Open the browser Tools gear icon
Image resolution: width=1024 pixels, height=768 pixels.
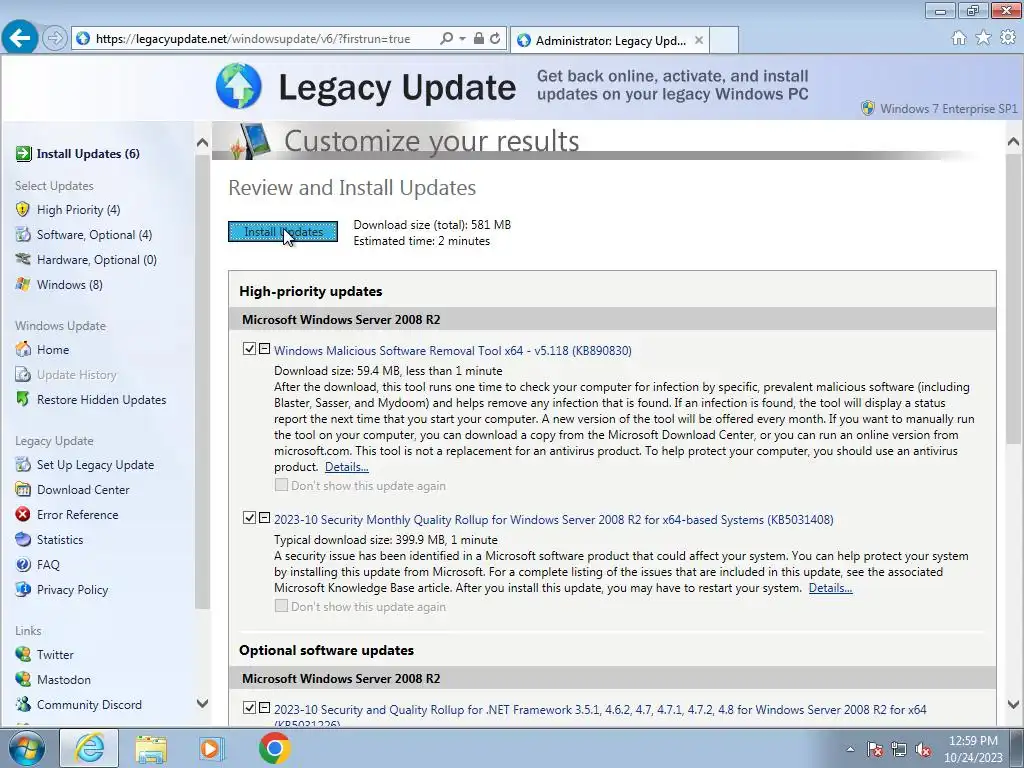(x=1008, y=38)
